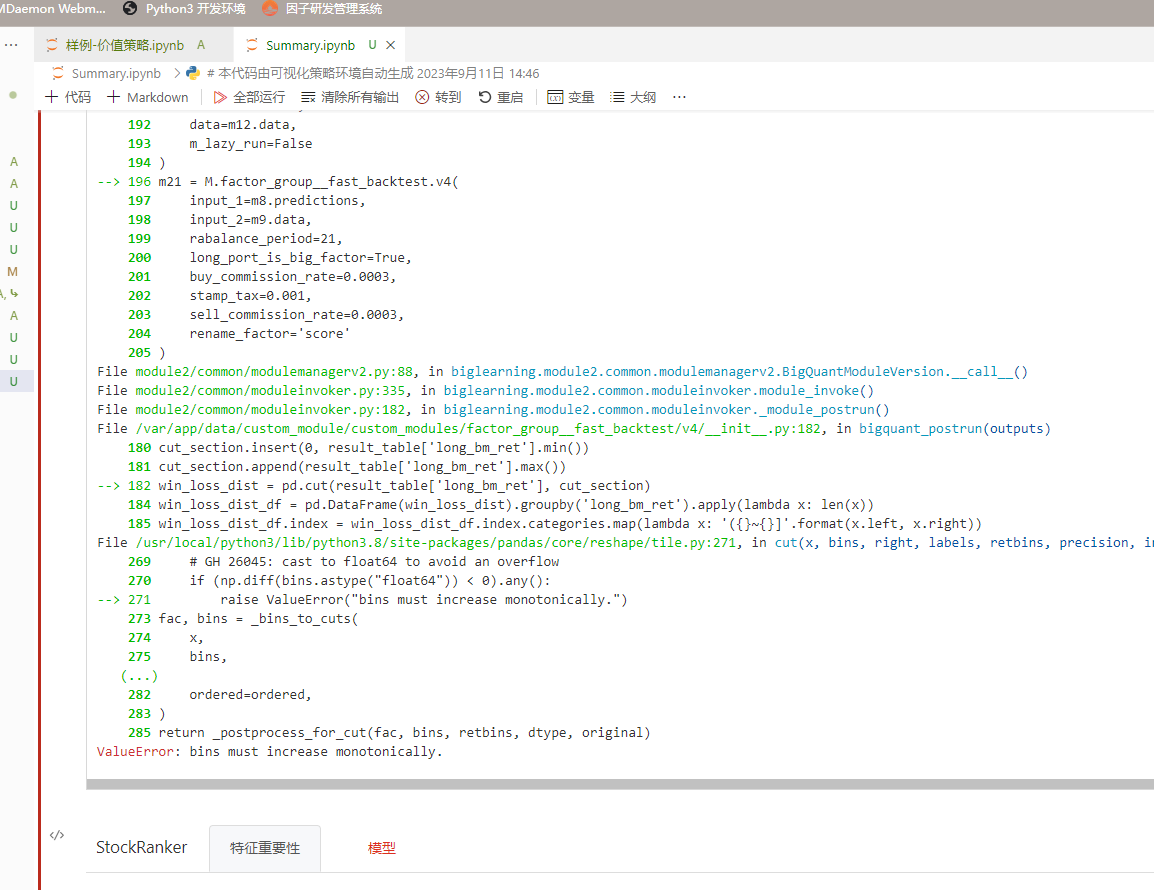The image size is (1154, 890).
Task: Open the ellipsis menu left of the editor tabs
Action: [11, 45]
